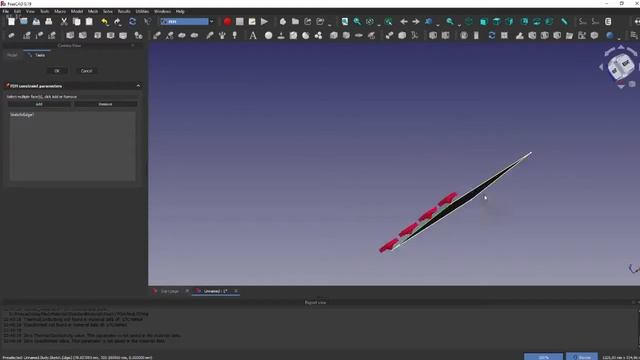Collapse the FEM constraint parameters section
The height and width of the screenshot is (360, 640).
point(138,86)
